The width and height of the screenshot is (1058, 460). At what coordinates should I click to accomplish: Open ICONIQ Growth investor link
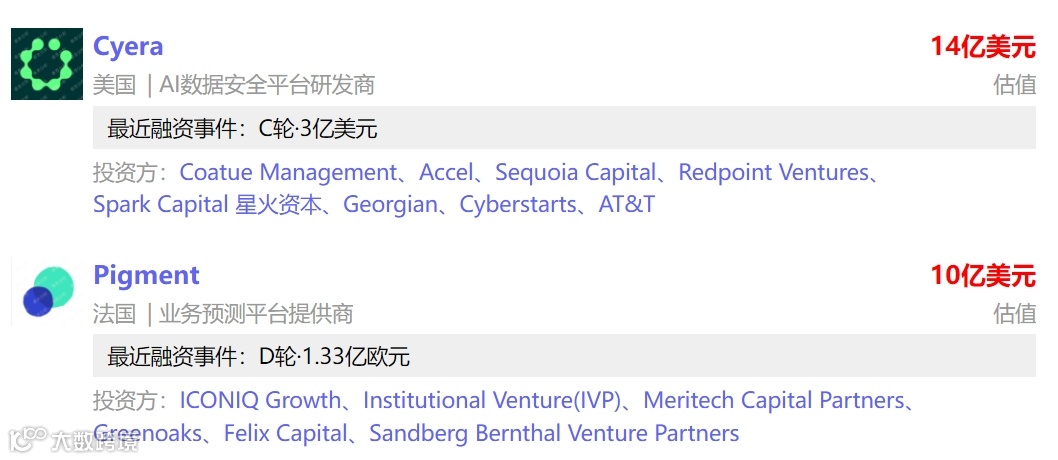[x=260, y=401]
